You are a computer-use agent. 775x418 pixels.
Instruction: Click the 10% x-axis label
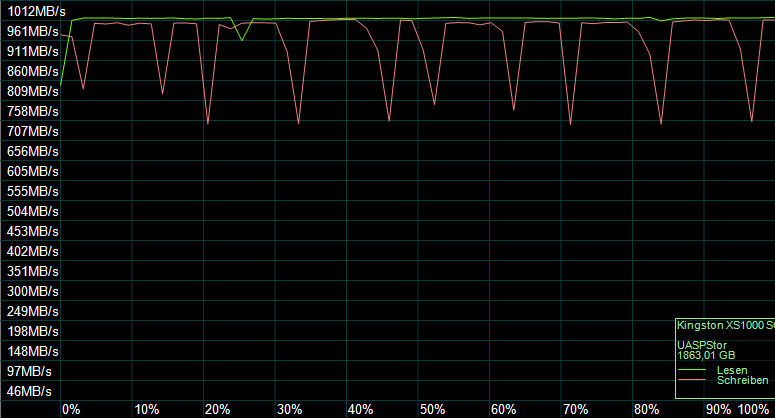pos(147,410)
